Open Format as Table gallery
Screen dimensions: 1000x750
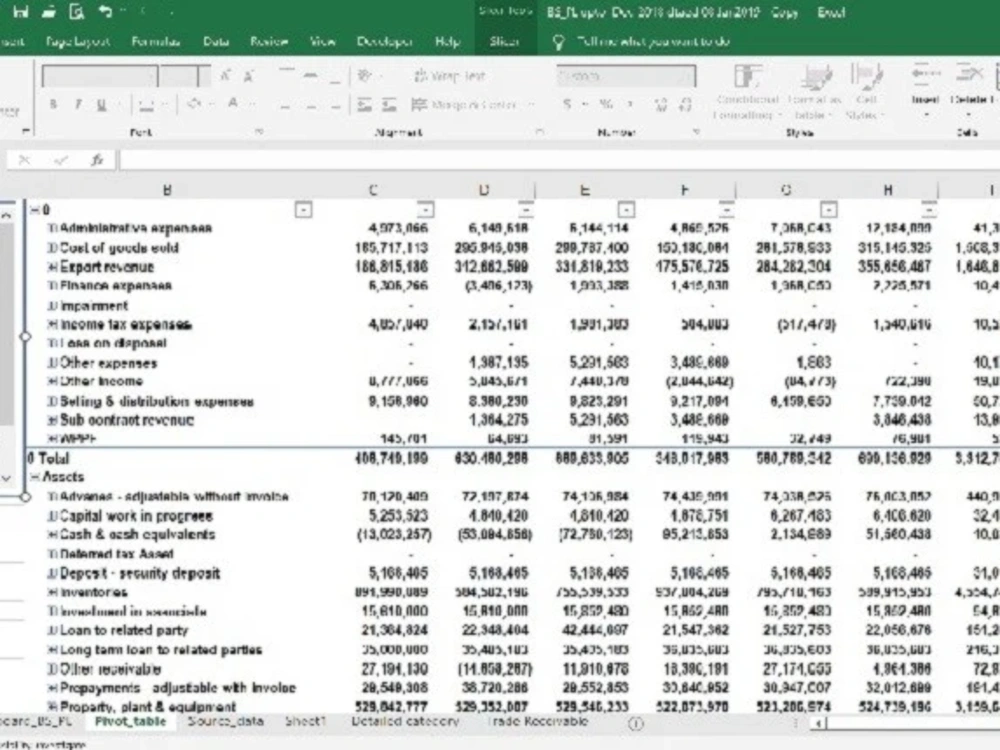point(814,92)
